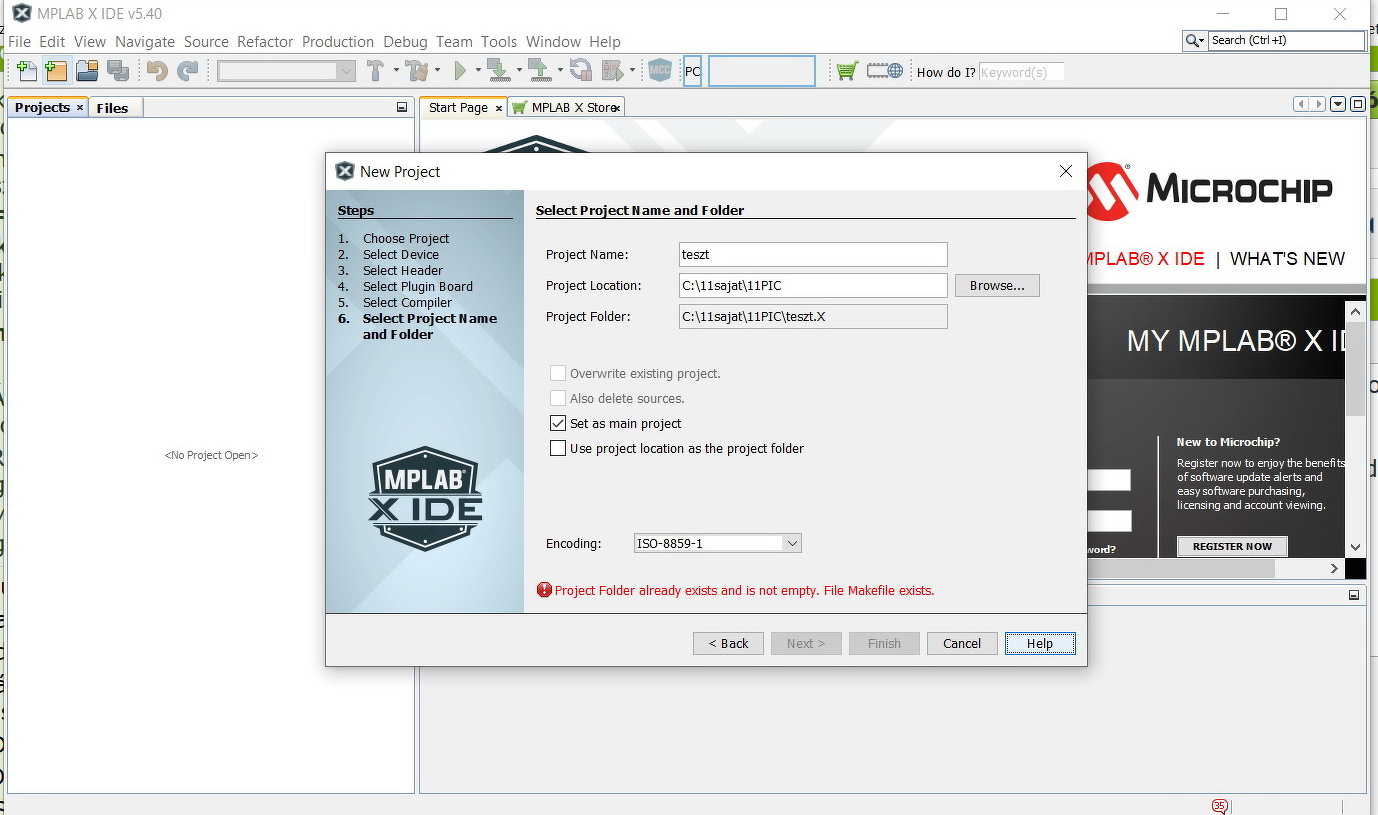
Task: Click the REGISTER NOW button
Action: (1232, 546)
